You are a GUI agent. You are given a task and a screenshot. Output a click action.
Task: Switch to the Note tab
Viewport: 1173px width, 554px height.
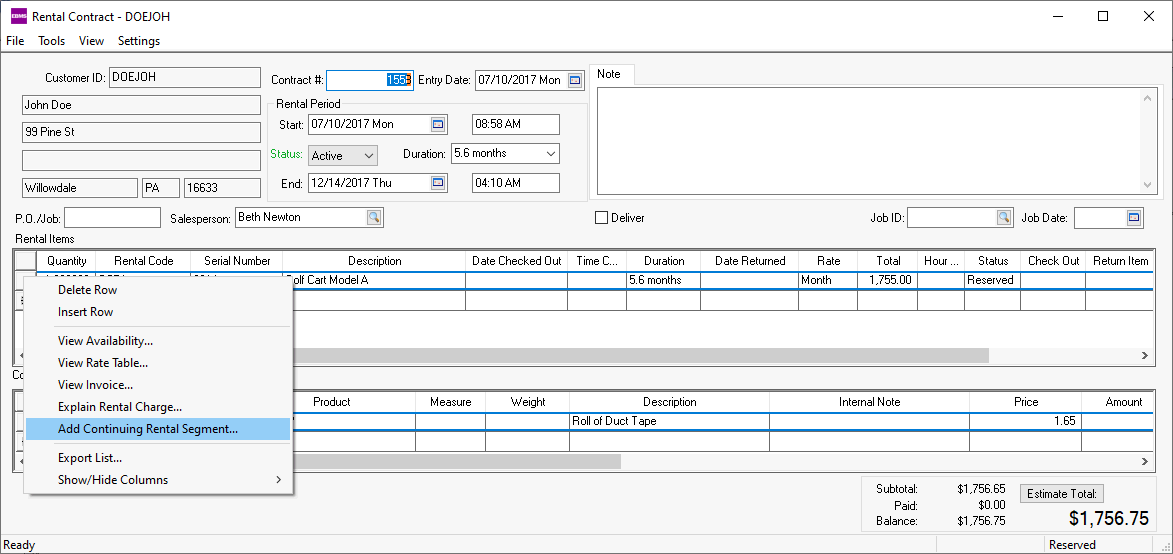(x=609, y=74)
